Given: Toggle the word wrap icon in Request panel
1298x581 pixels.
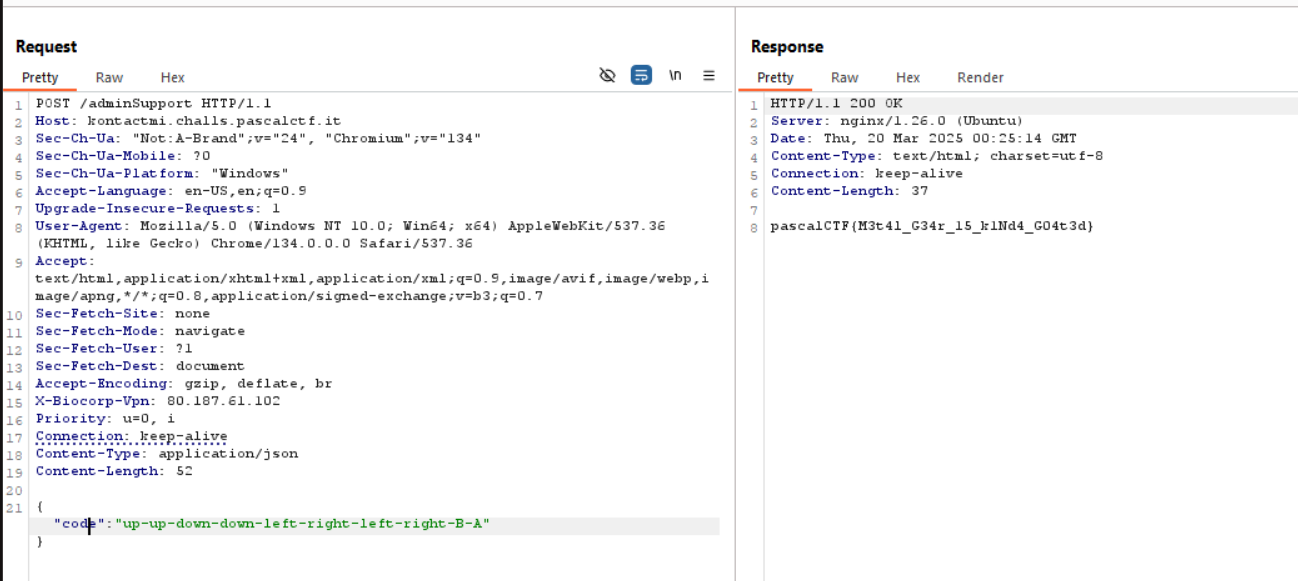Looking at the screenshot, I should click(642, 76).
